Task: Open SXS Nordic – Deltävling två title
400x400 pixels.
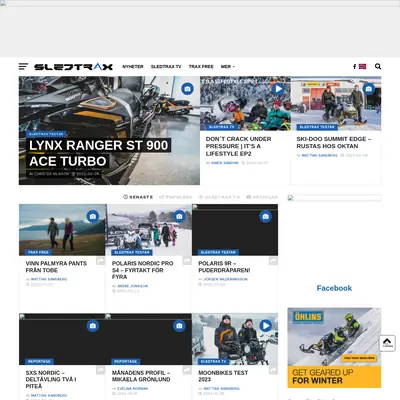Action: (x=51, y=379)
